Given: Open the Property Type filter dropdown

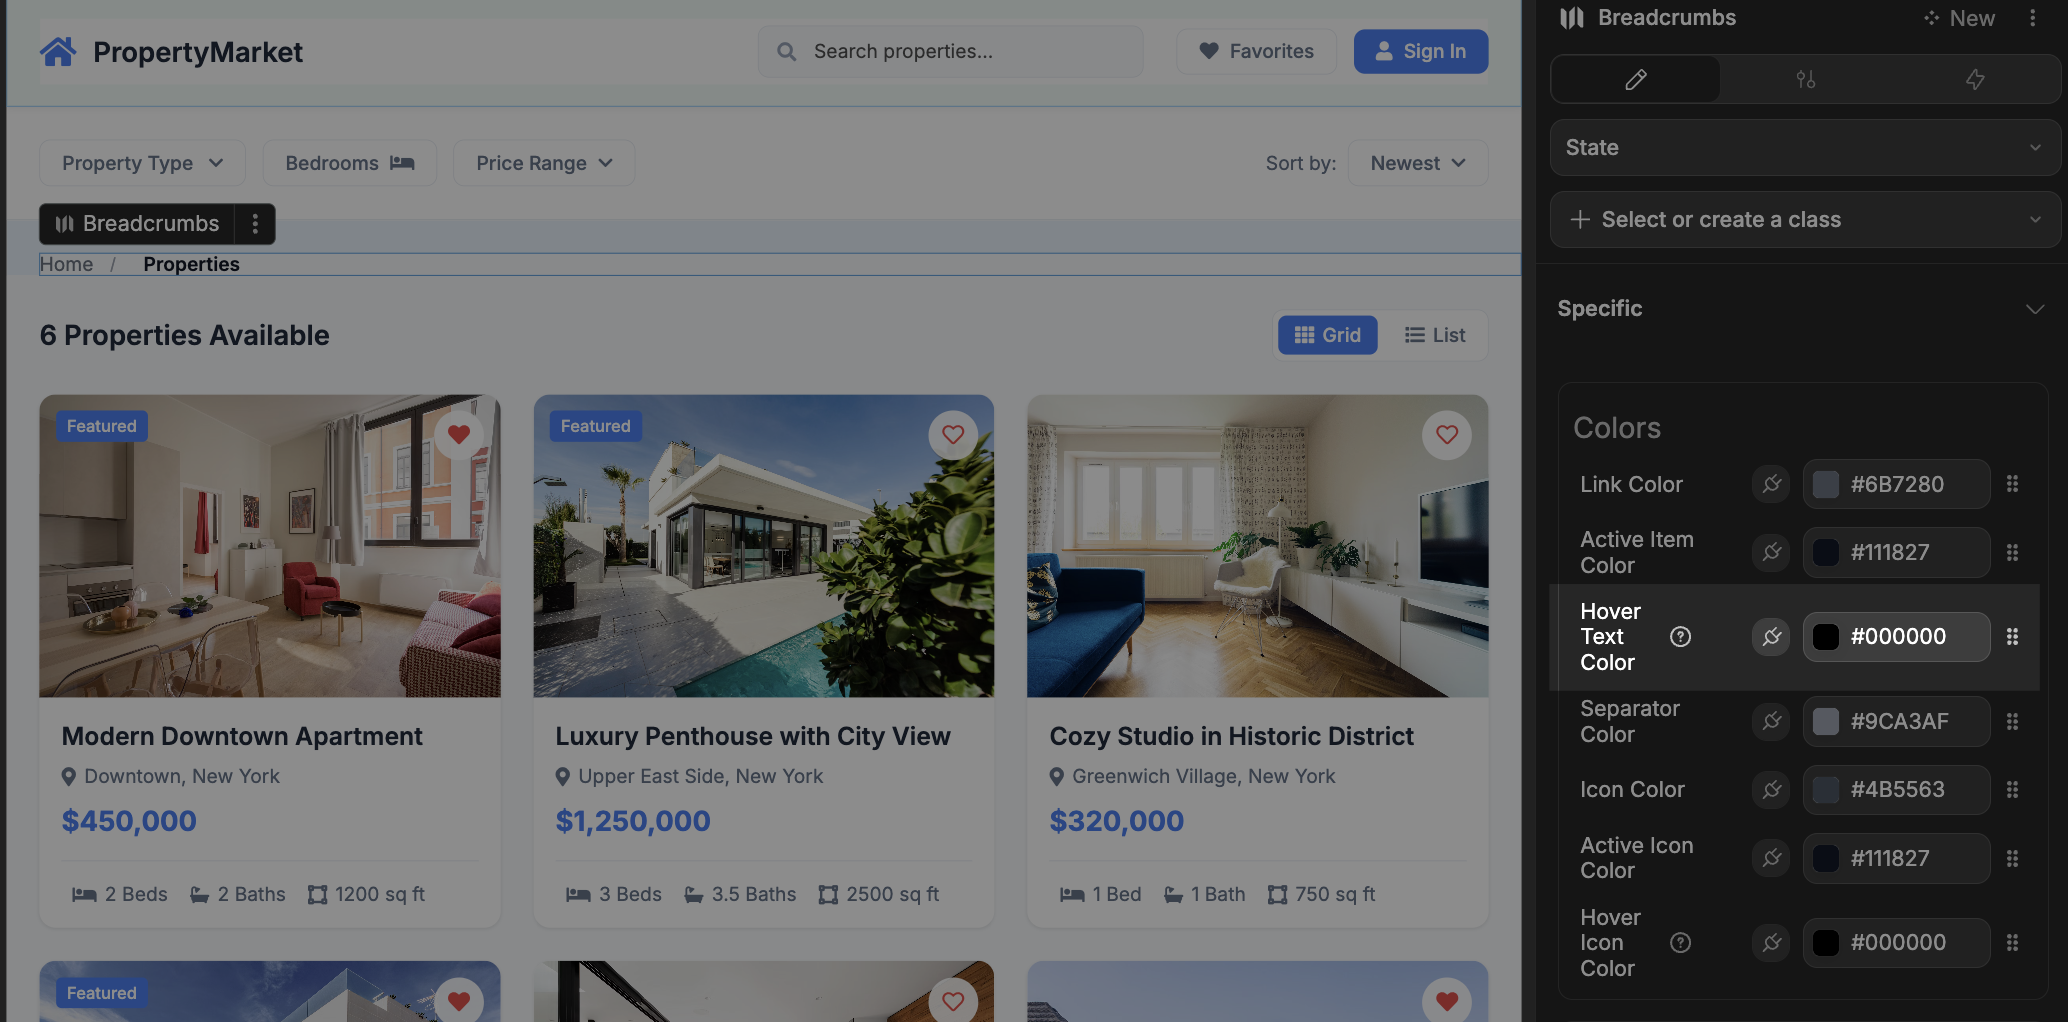Looking at the screenshot, I should (142, 163).
